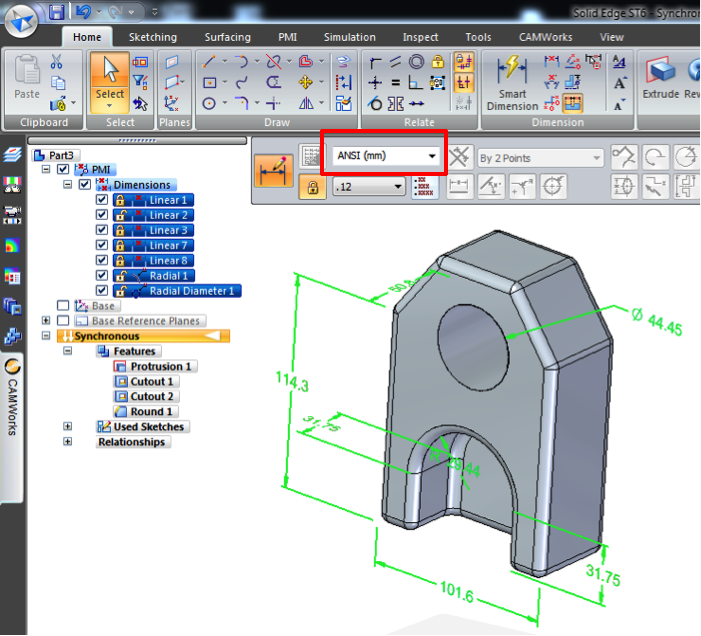Click the Ø 44.45 diameter dimension
Image resolution: width=701 pixels, height=636 pixels.
657,320
